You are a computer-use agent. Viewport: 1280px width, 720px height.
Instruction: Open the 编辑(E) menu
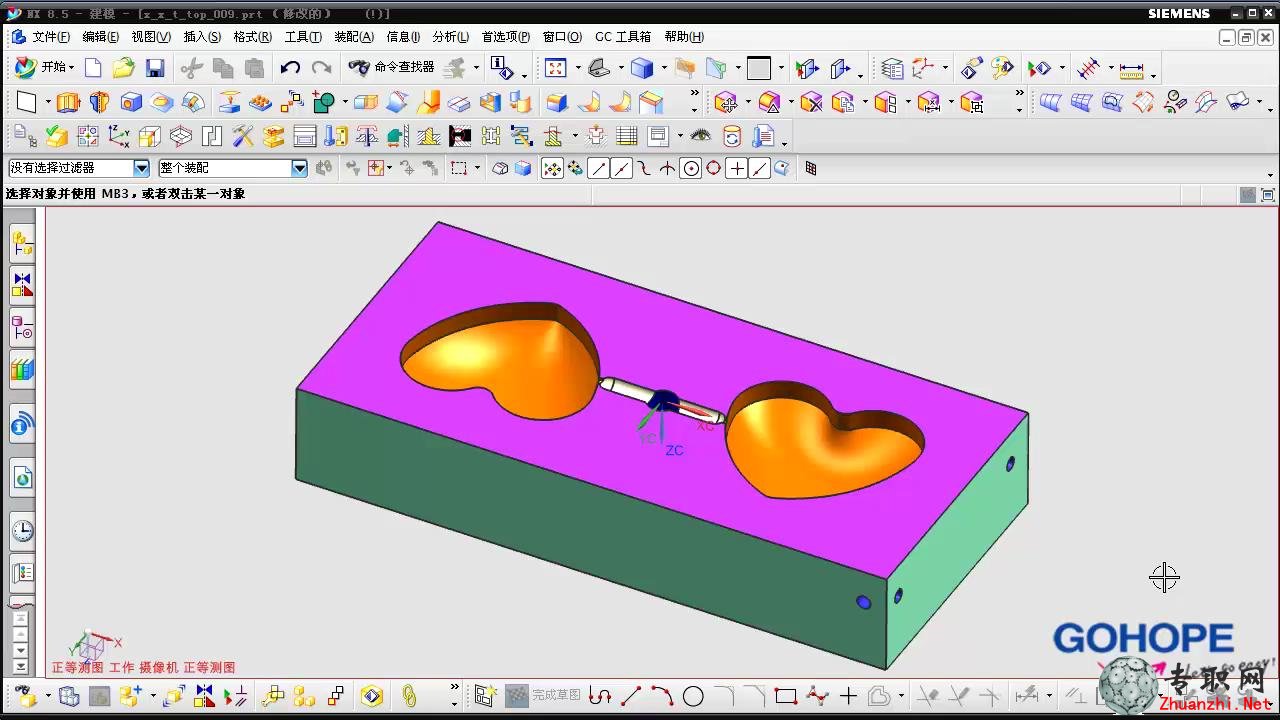pyautogui.click(x=101, y=37)
